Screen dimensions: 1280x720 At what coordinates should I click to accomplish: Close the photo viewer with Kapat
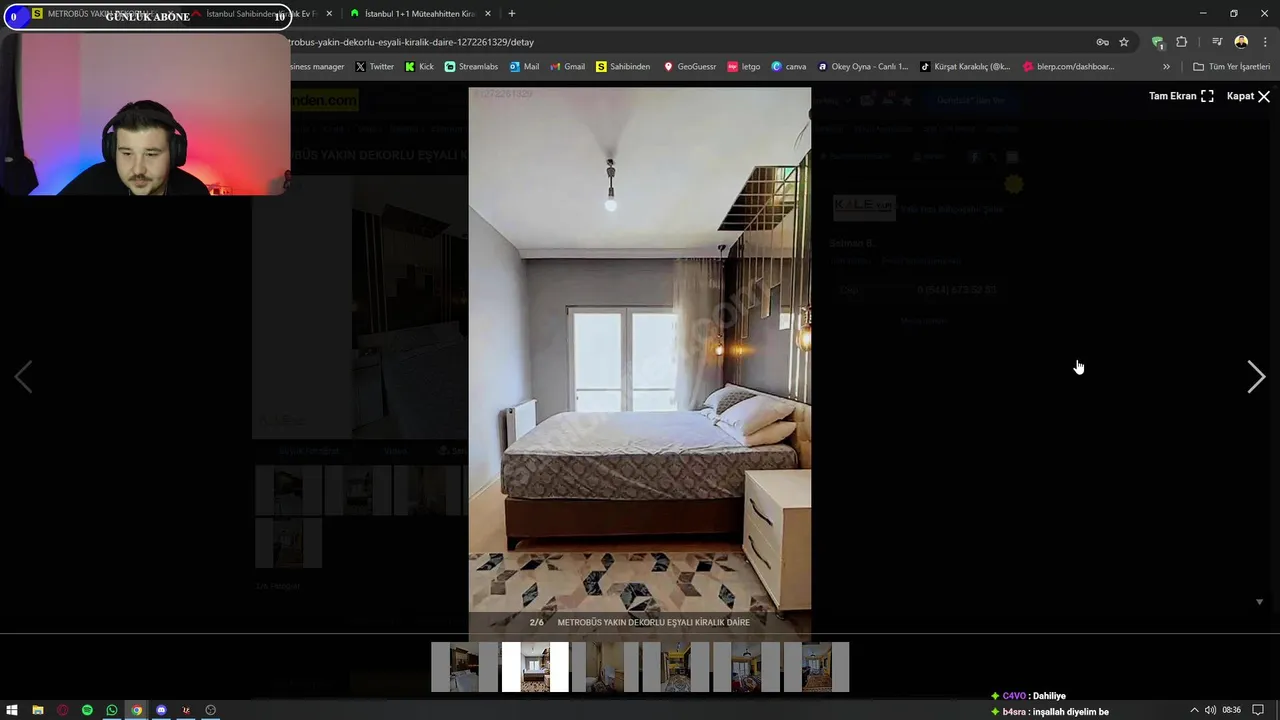click(1248, 96)
